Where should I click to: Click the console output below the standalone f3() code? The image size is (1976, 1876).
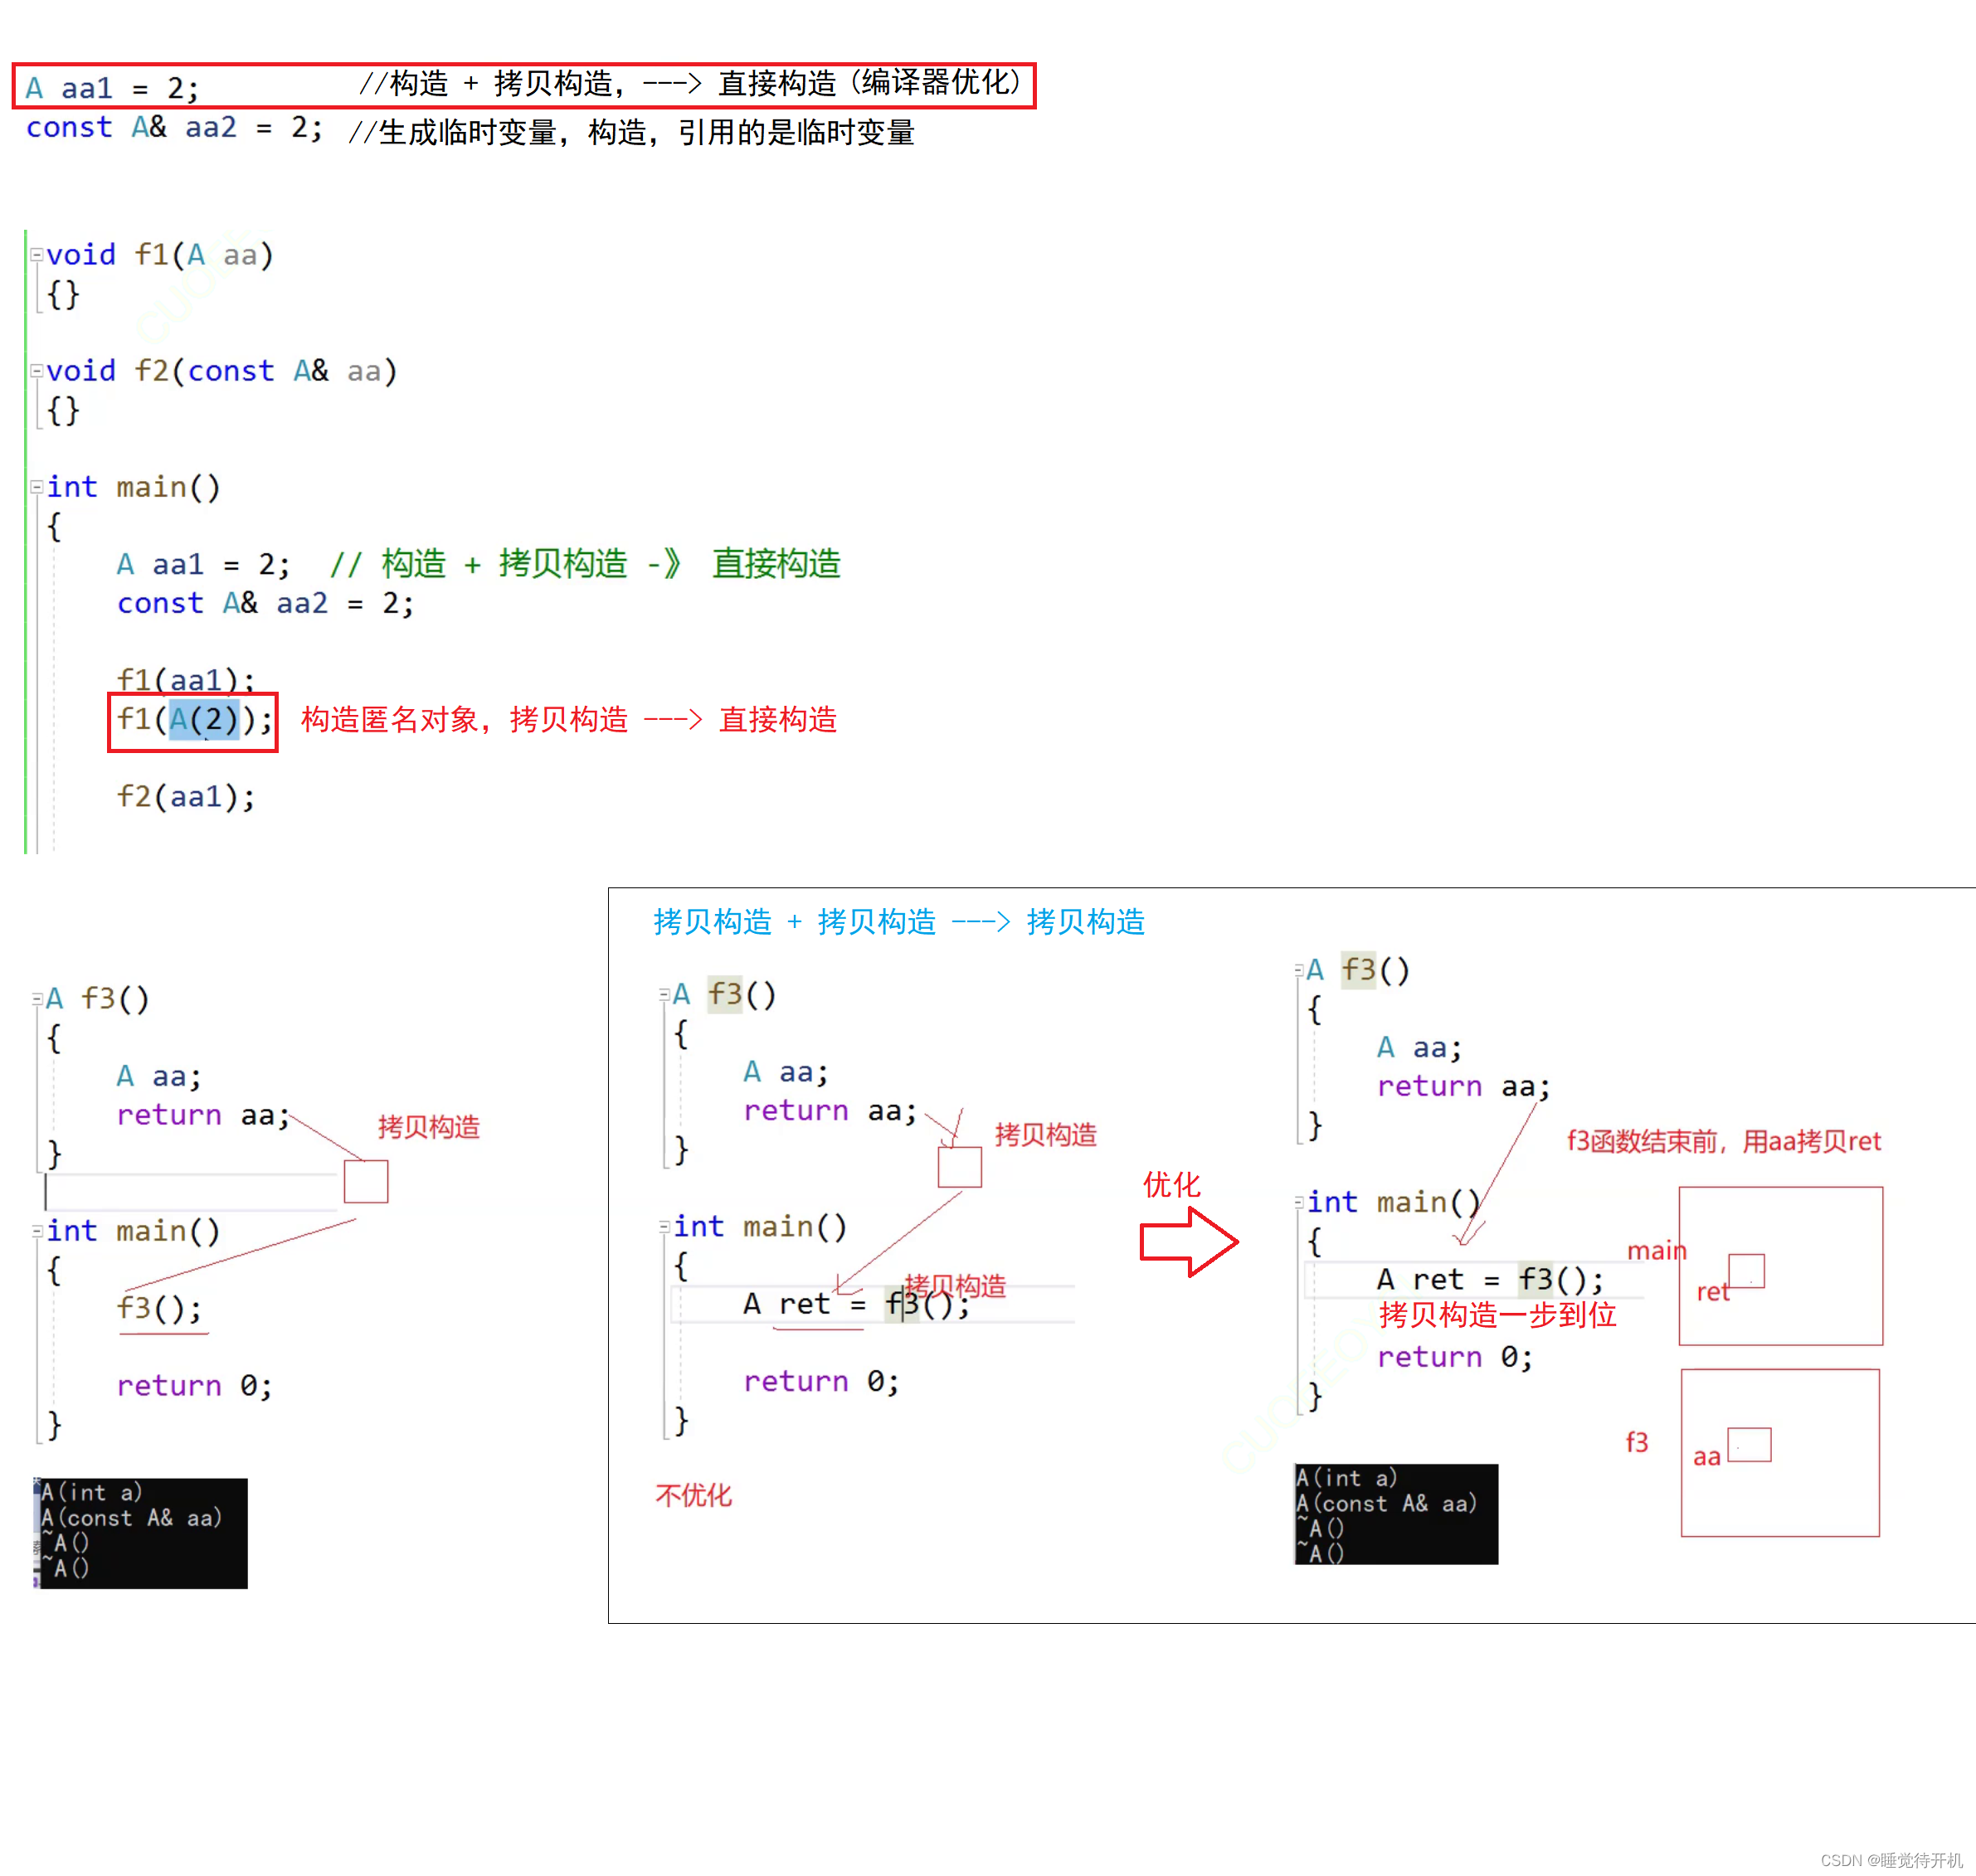point(140,1533)
